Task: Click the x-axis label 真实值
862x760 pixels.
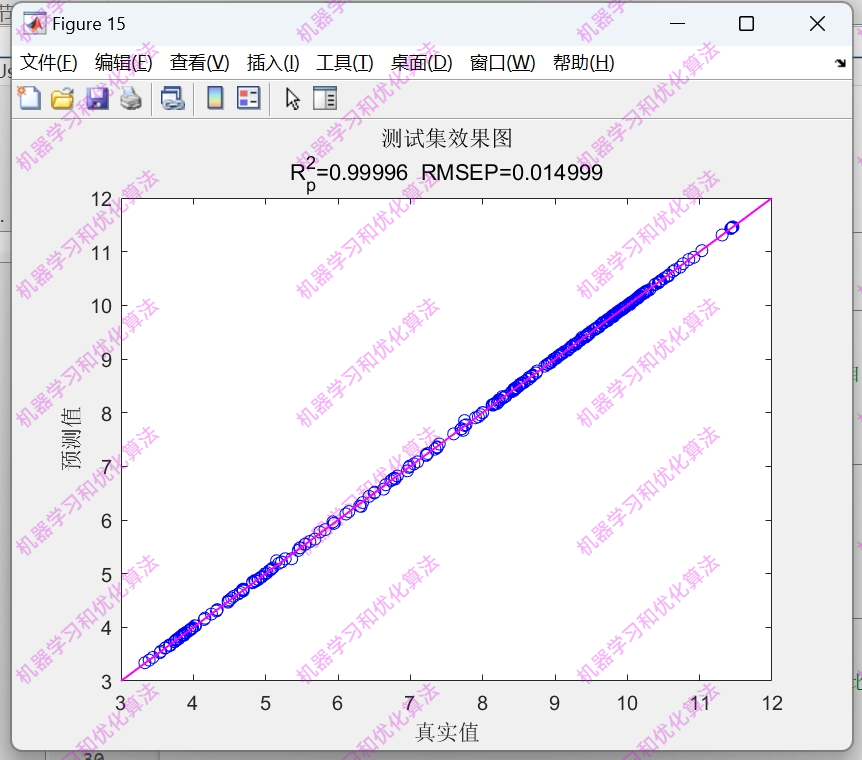Action: pyautogui.click(x=447, y=733)
